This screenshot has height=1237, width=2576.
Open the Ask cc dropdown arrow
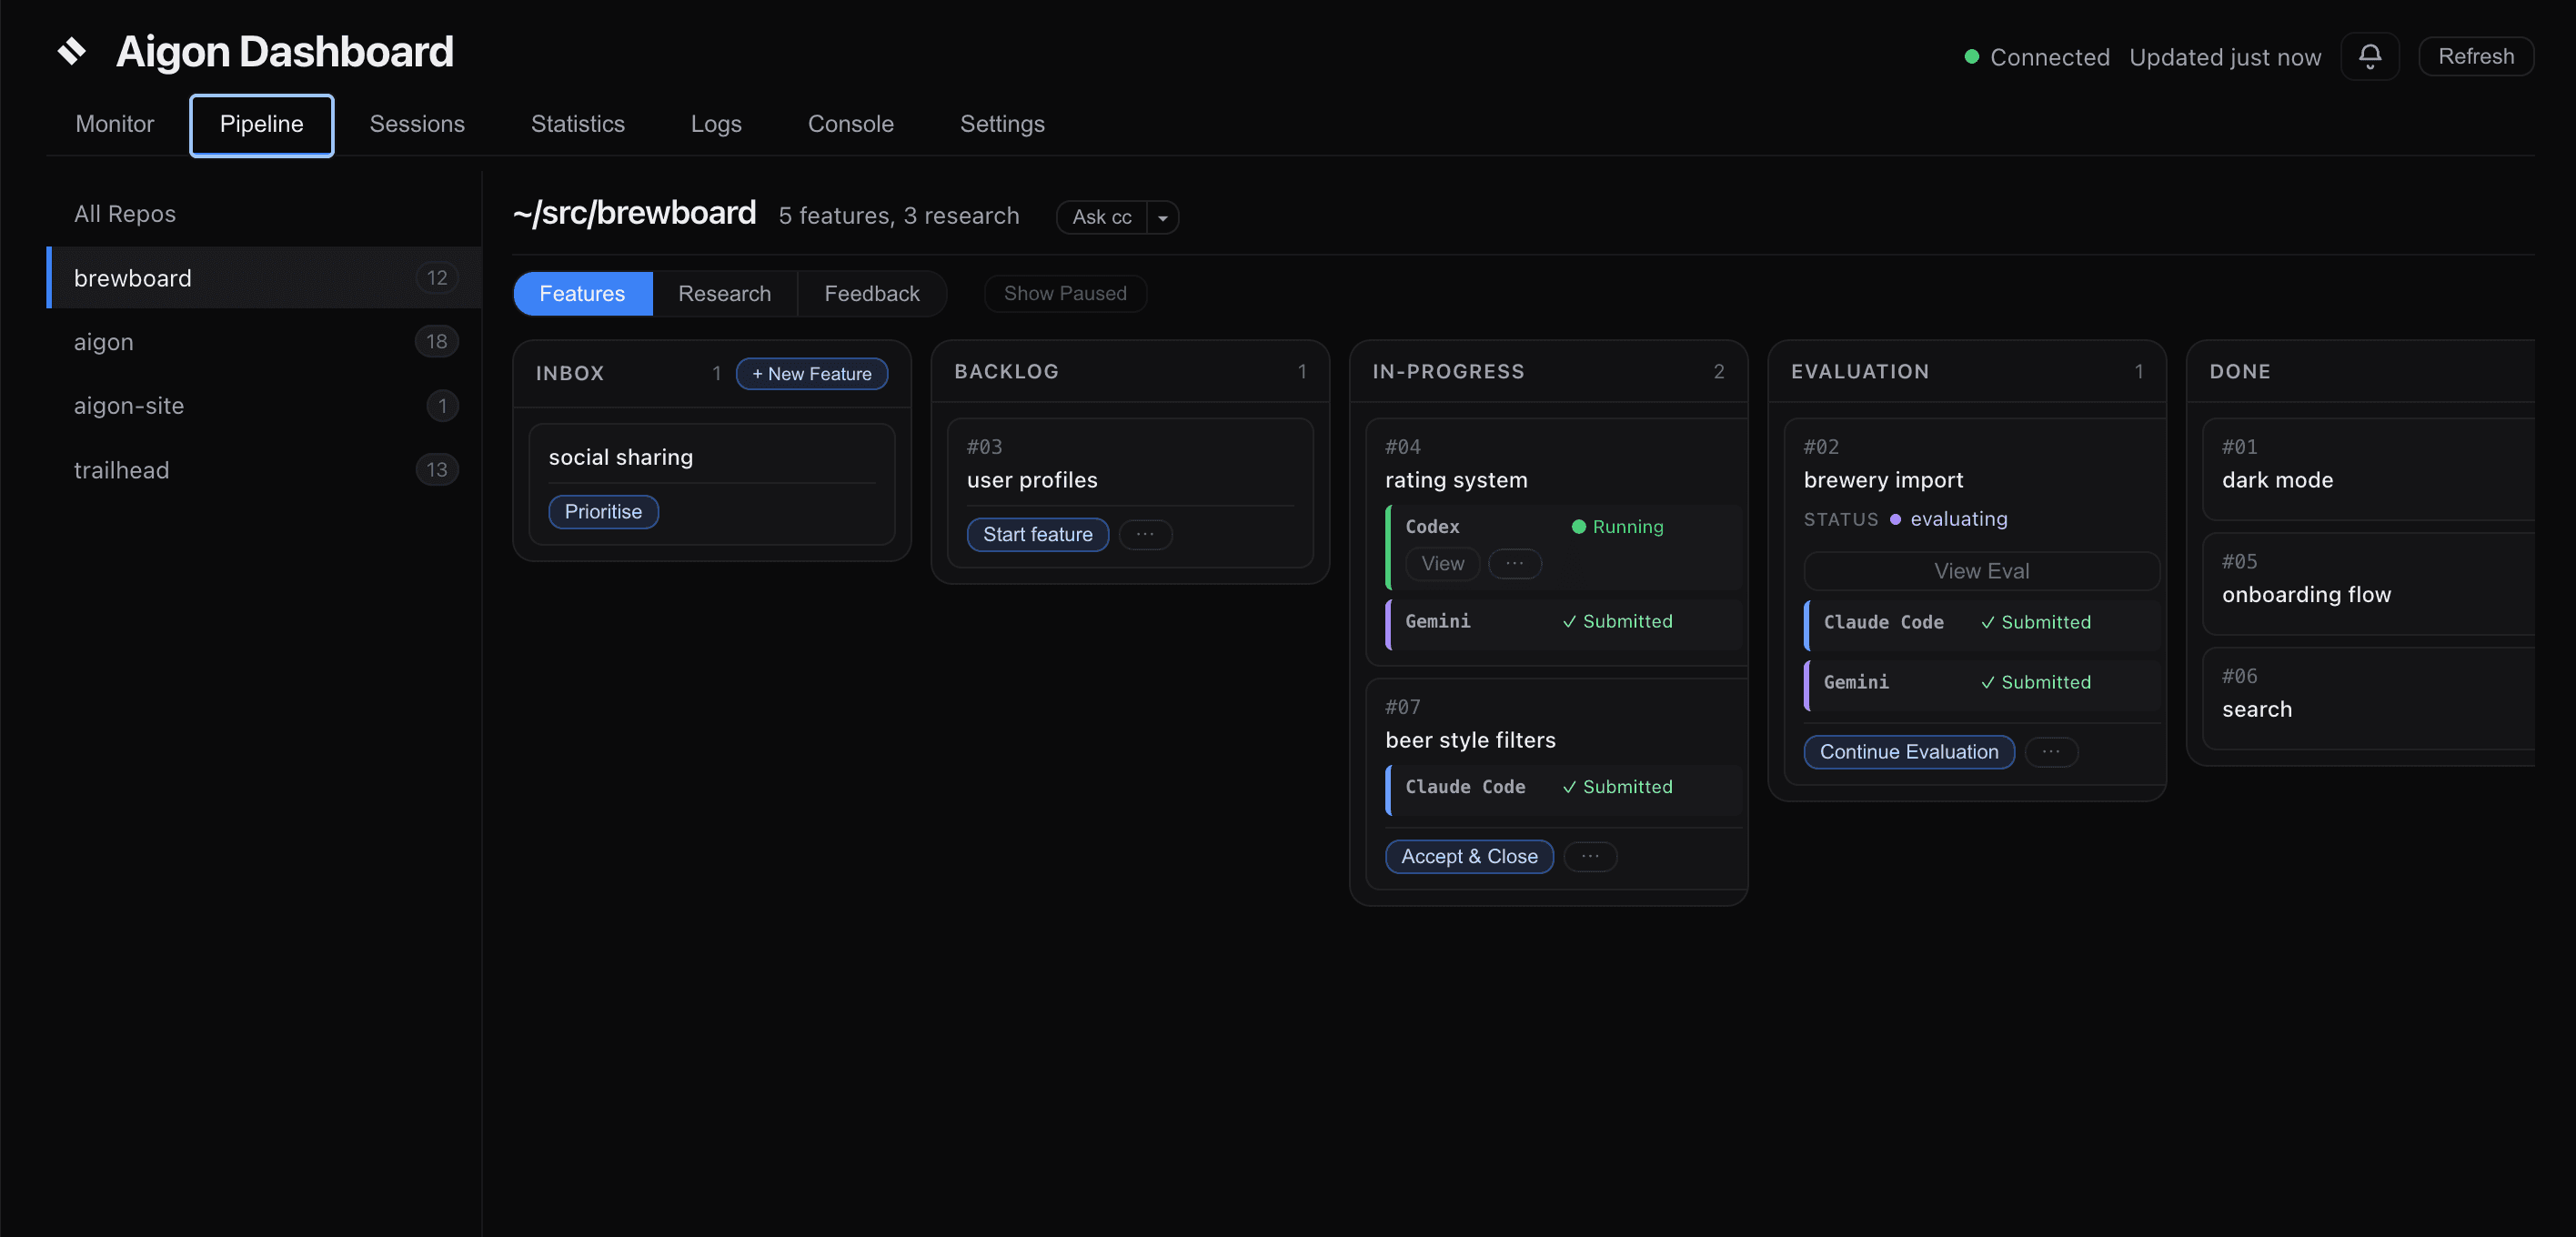pos(1162,217)
